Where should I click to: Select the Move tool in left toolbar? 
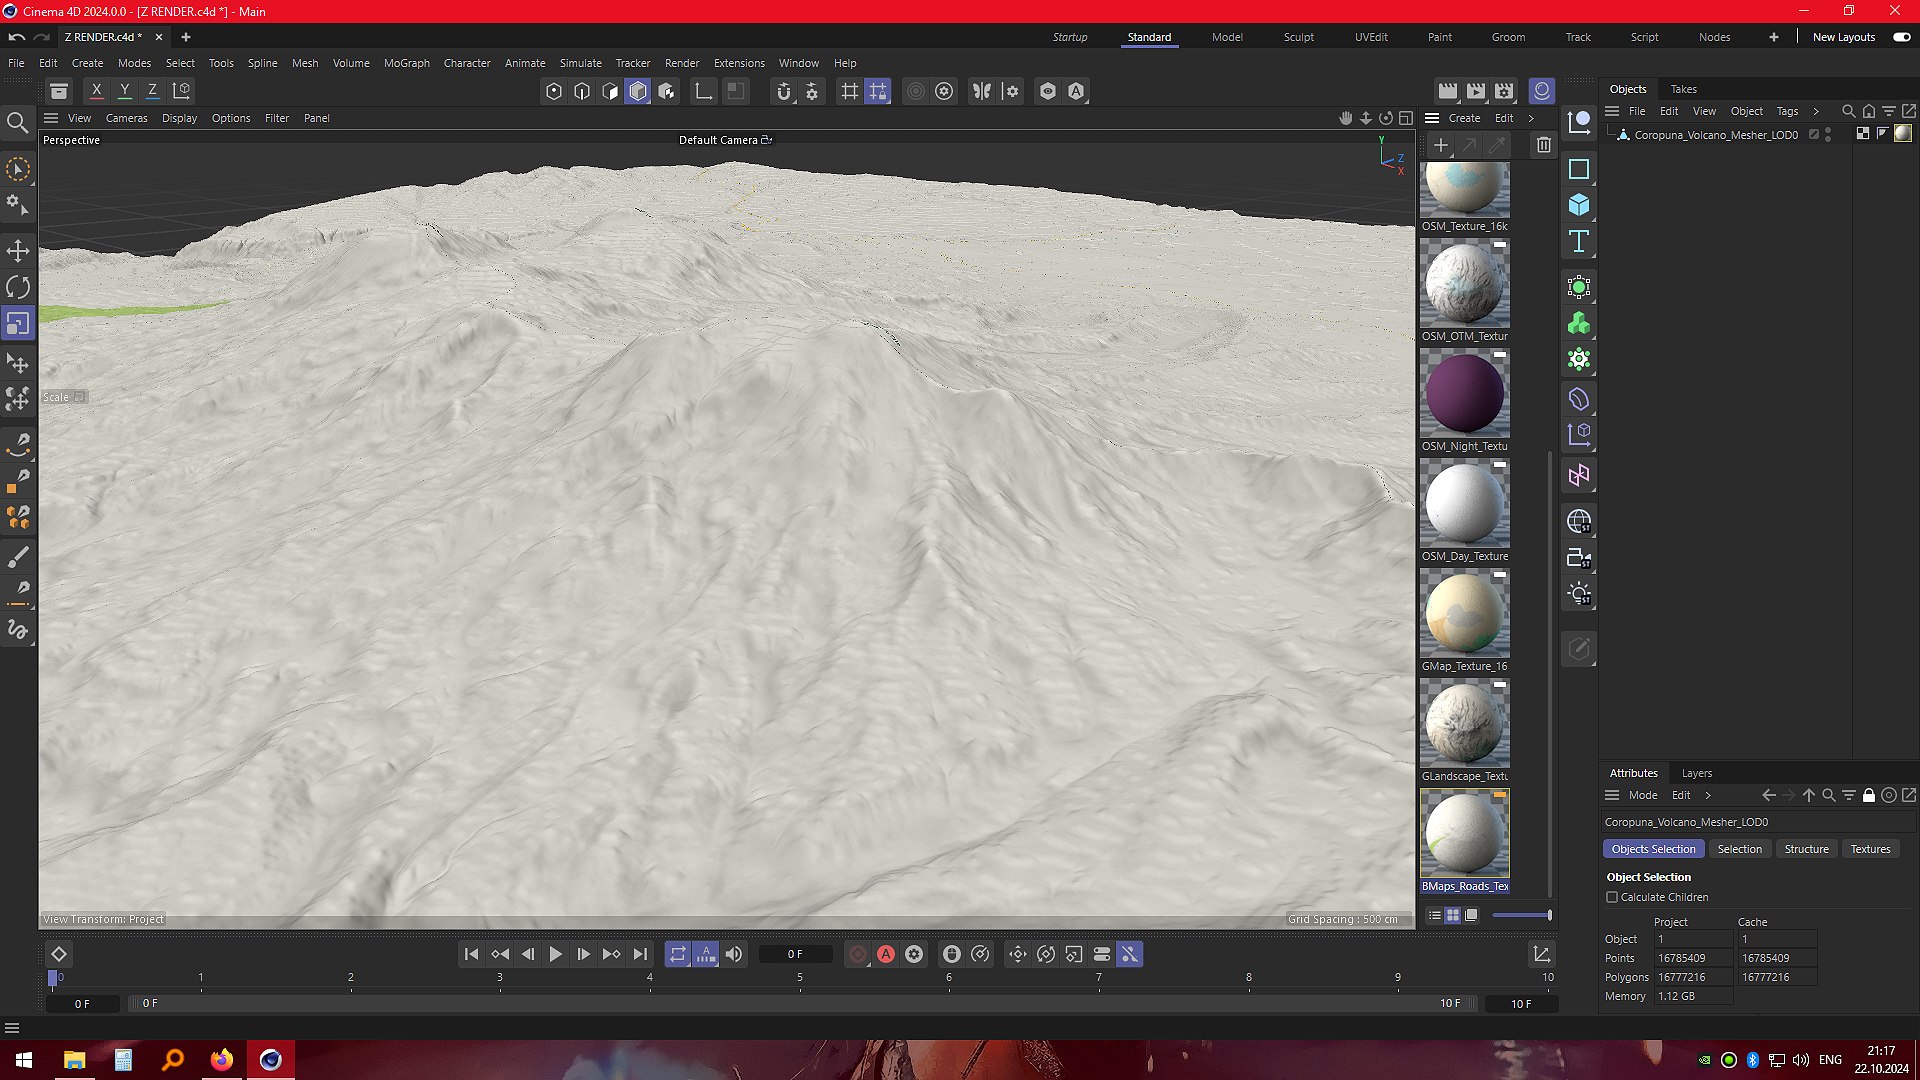(x=18, y=251)
